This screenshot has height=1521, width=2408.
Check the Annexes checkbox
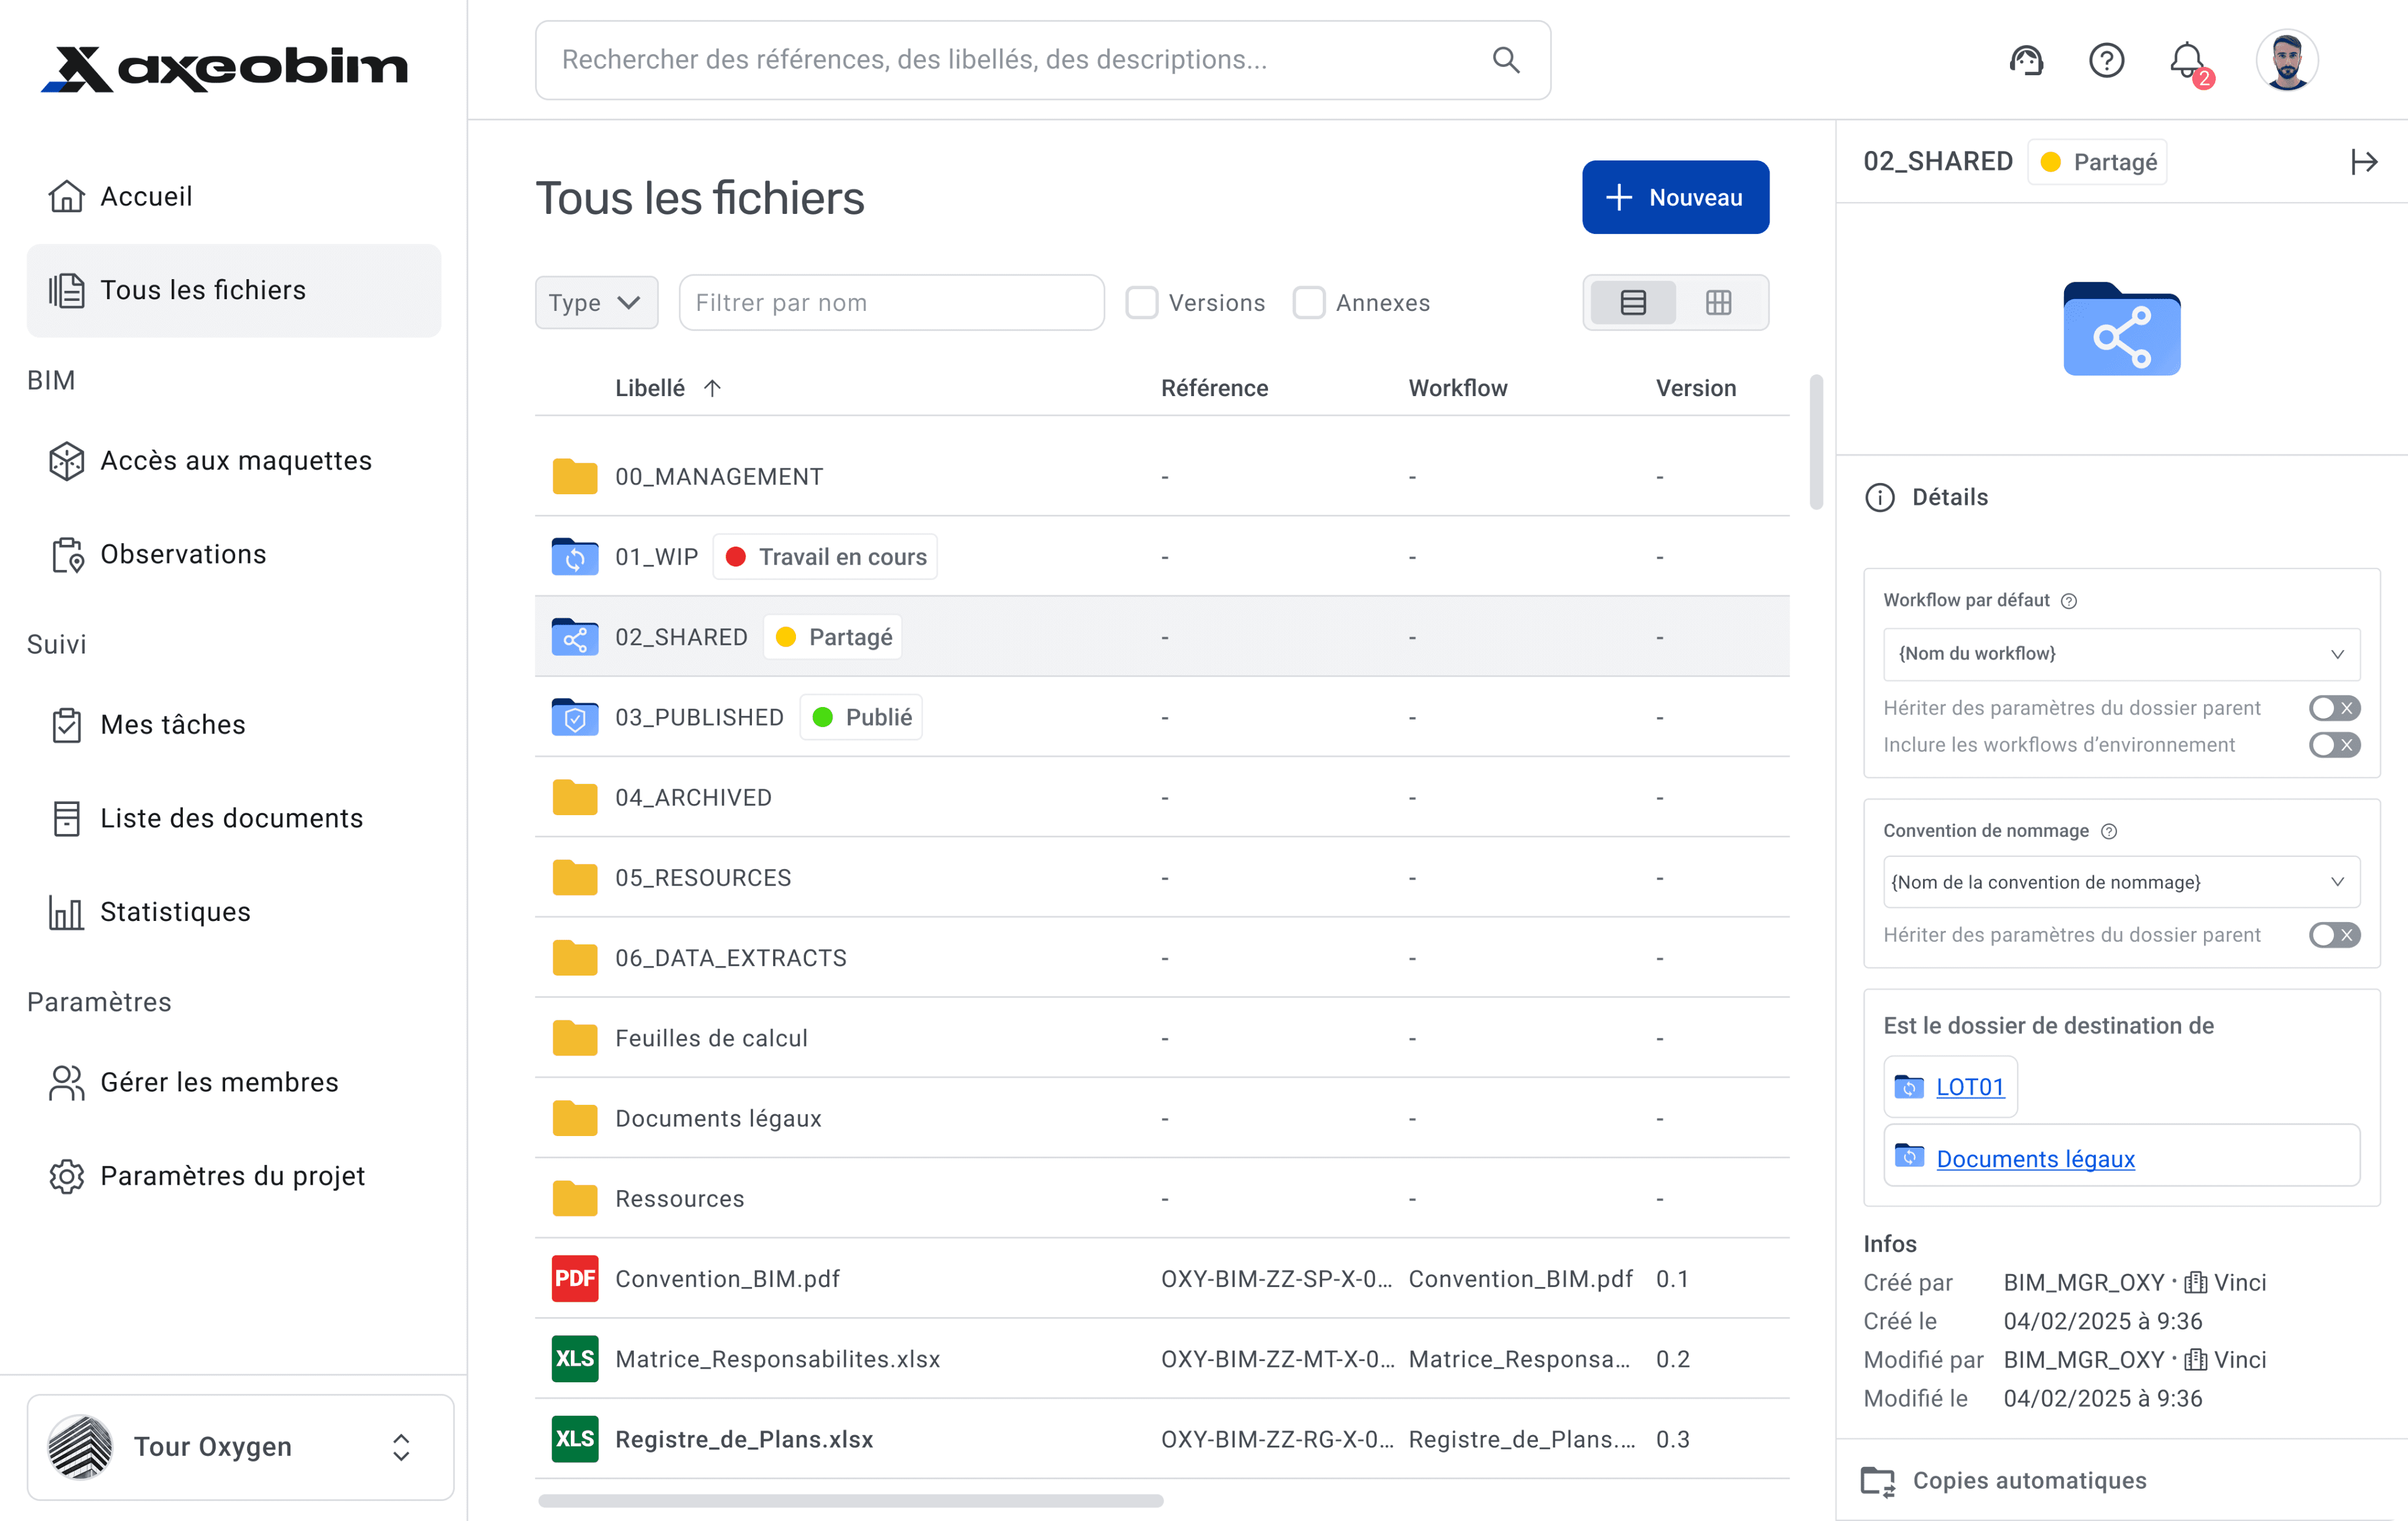click(x=1309, y=303)
